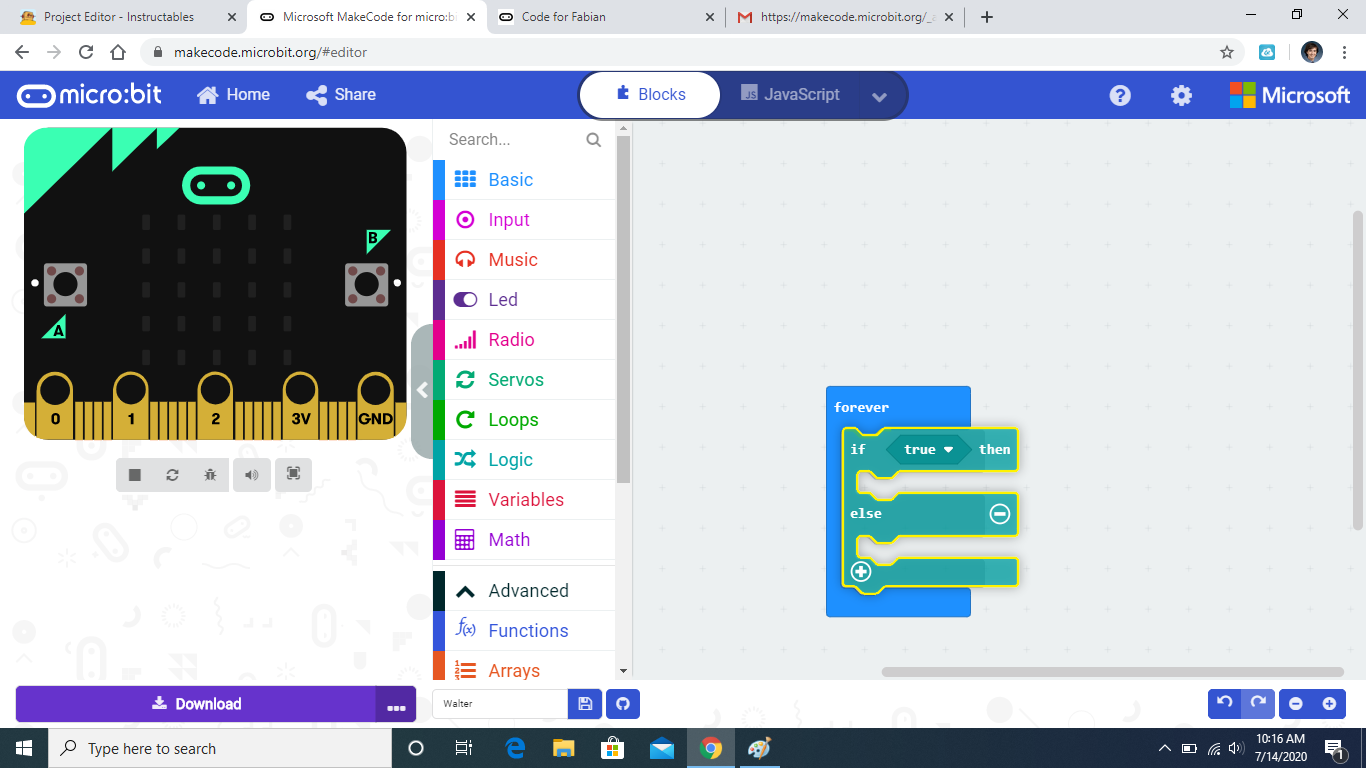This screenshot has width=1366, height=768.
Task: Open the Variables blocks category
Action: click(524, 500)
